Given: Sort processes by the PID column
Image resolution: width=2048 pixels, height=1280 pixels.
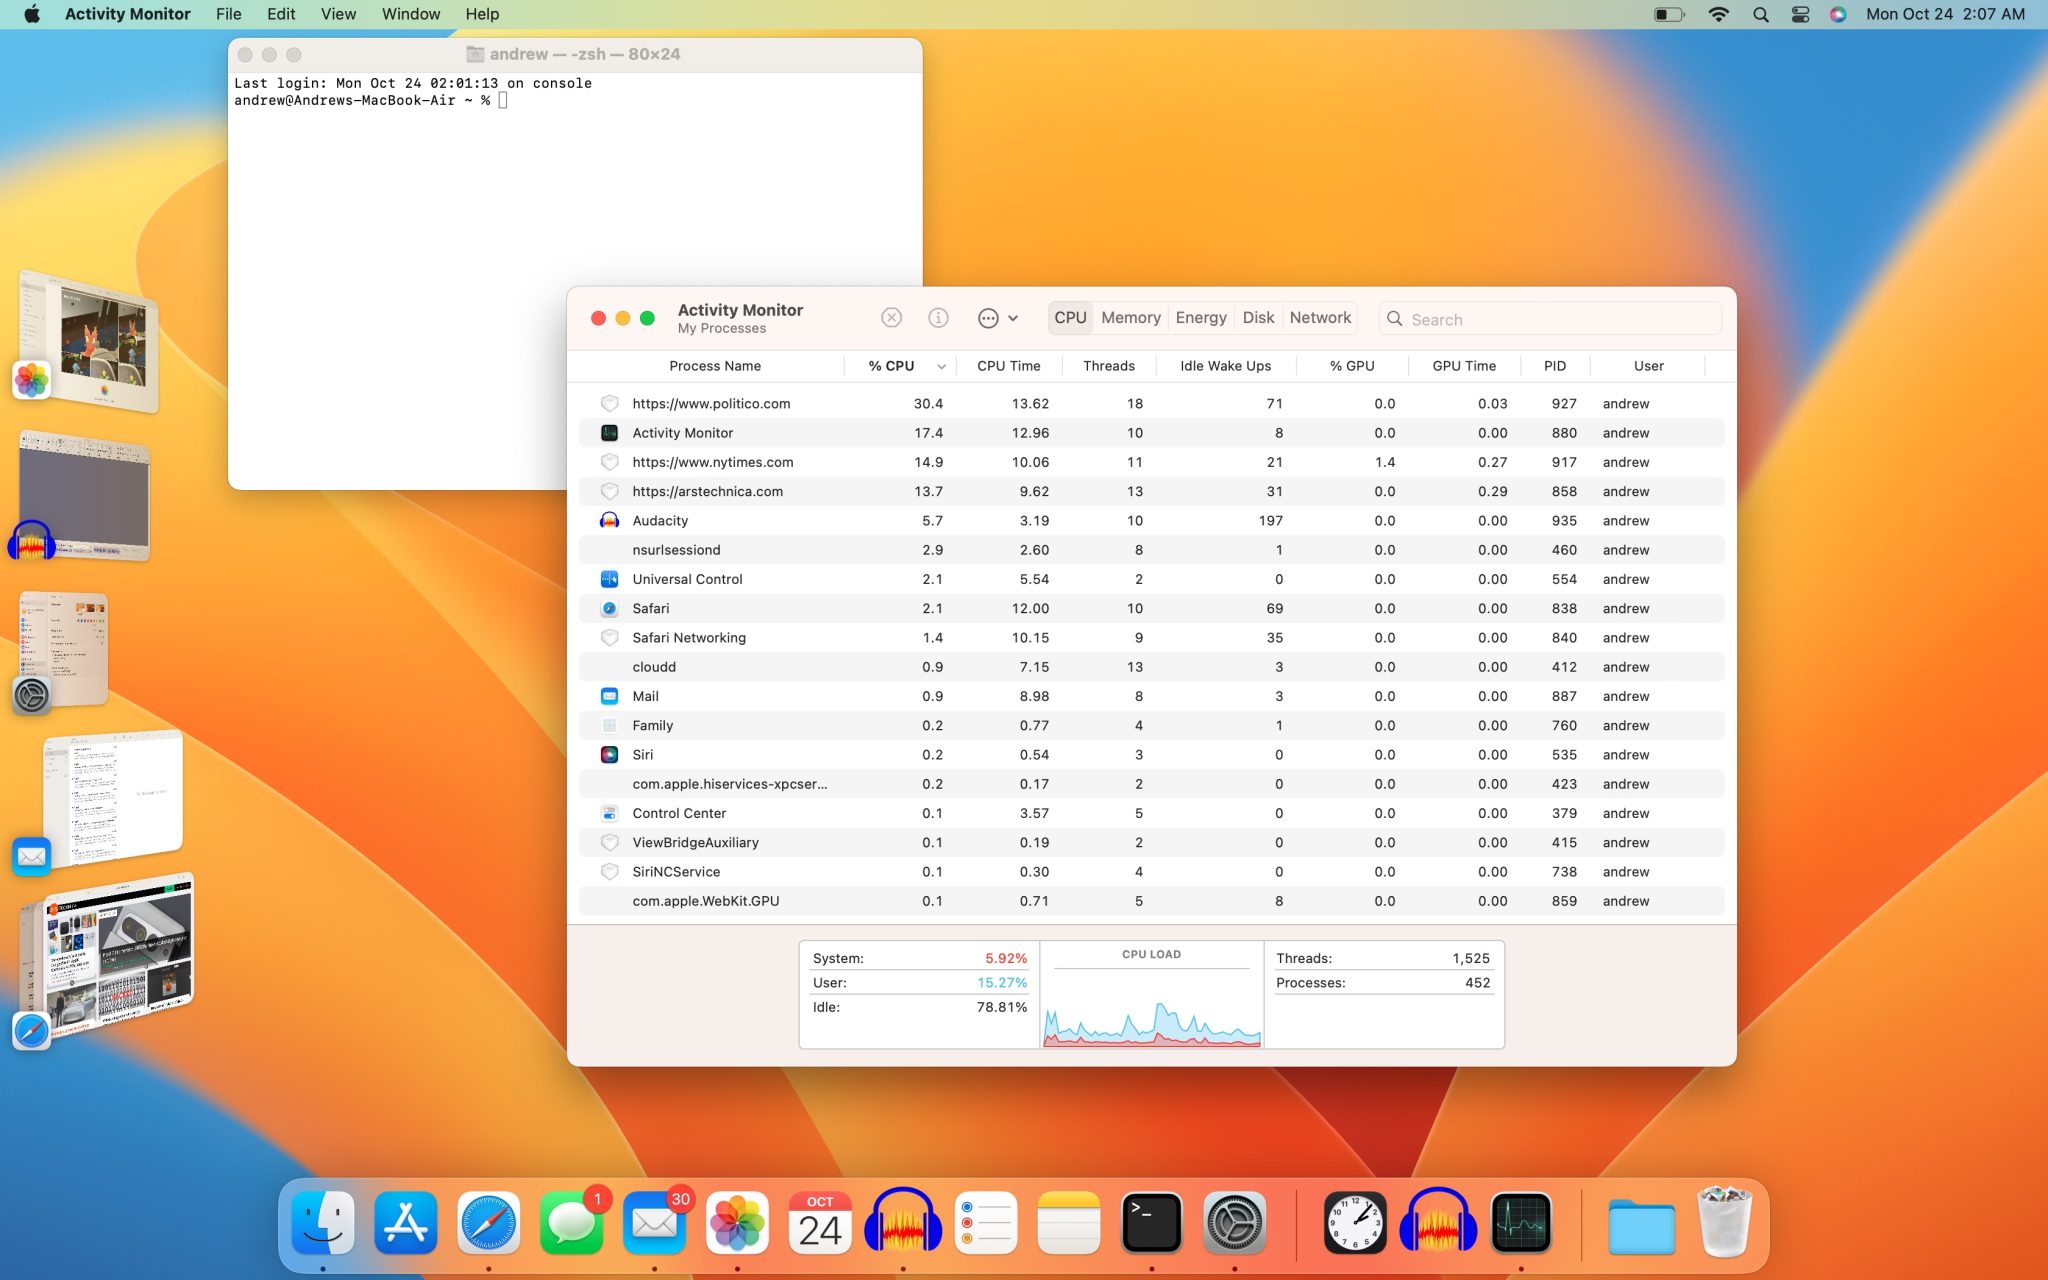Looking at the screenshot, I should 1554,366.
